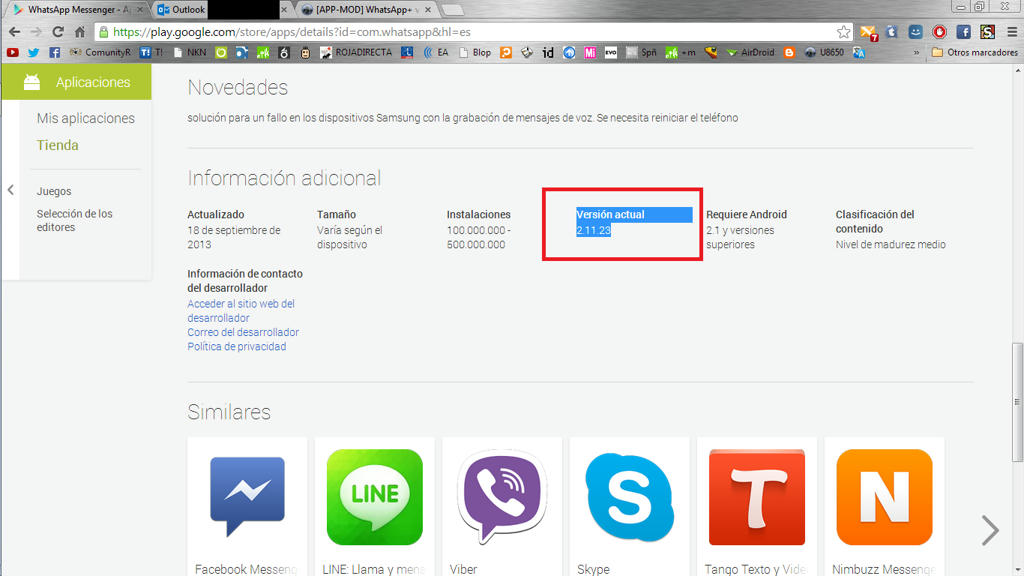Click the browser reload button
The width and height of the screenshot is (1024, 576).
(57, 32)
